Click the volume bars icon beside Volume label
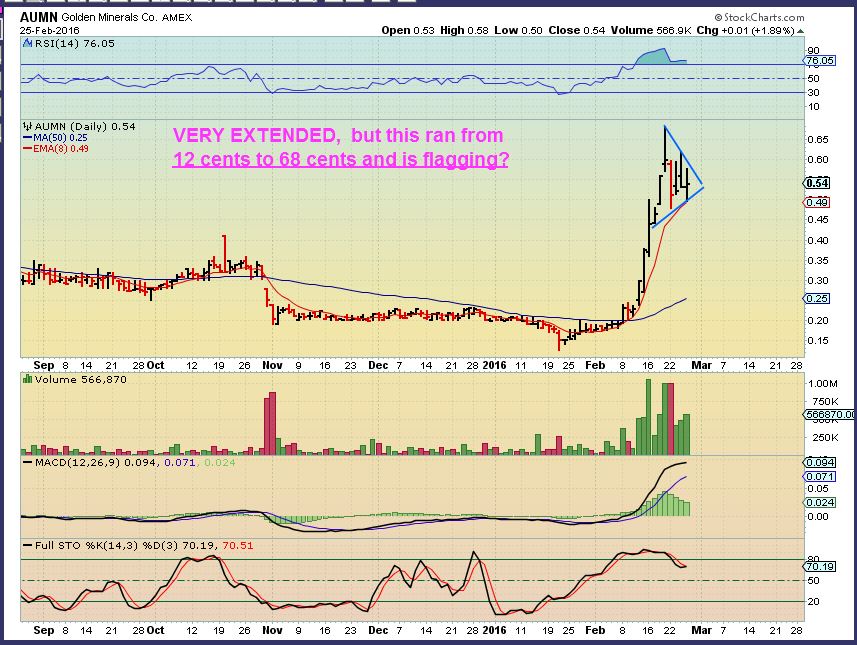857x645 pixels. [27, 379]
